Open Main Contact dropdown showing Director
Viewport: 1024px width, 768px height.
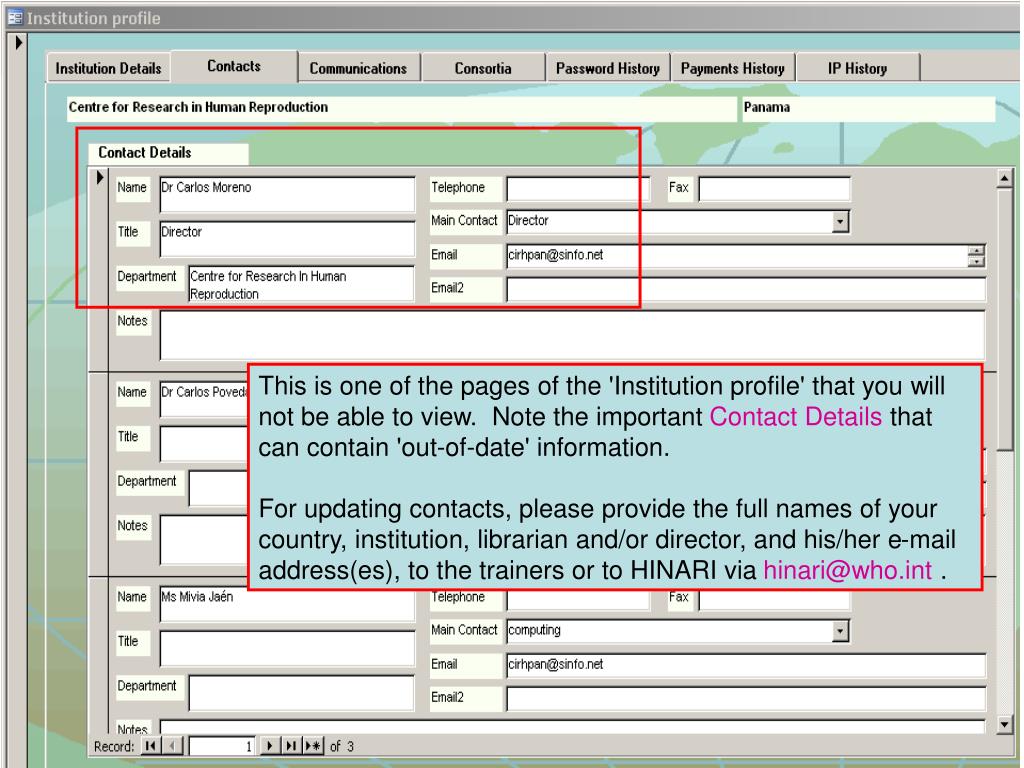click(840, 221)
